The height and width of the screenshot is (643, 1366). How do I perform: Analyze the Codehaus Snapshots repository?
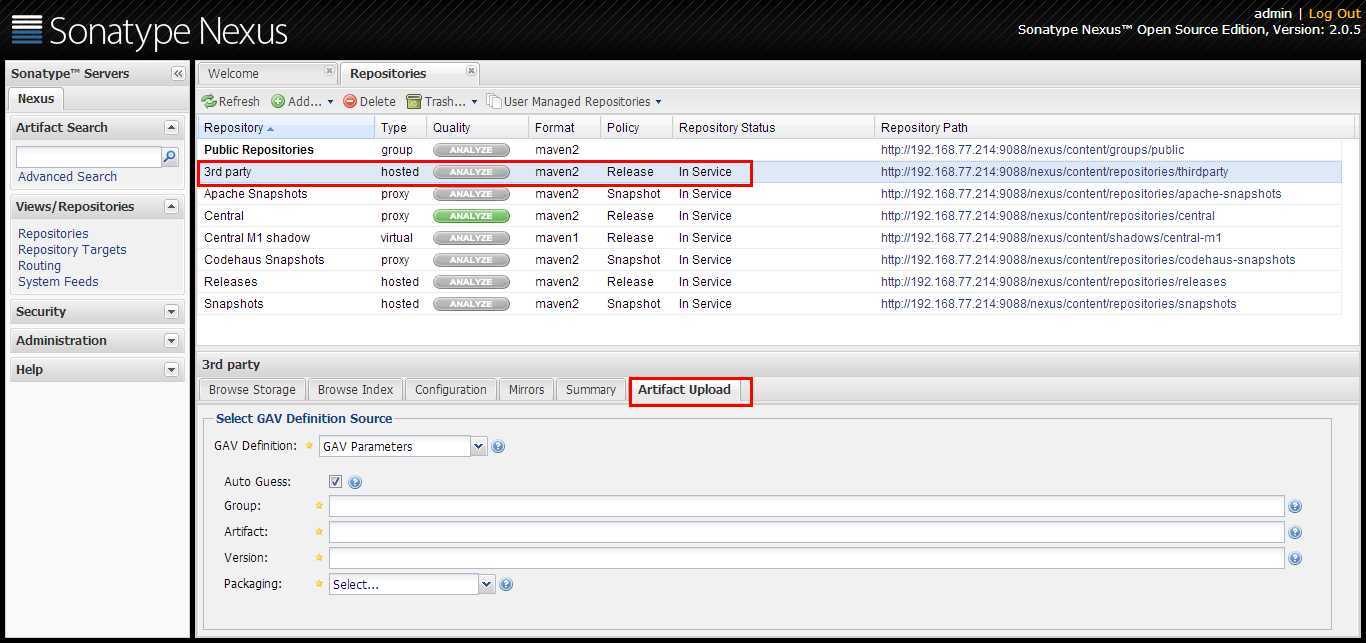[471, 260]
